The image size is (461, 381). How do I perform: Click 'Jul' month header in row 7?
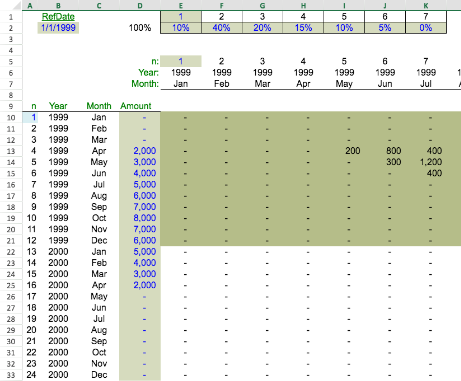[426, 84]
